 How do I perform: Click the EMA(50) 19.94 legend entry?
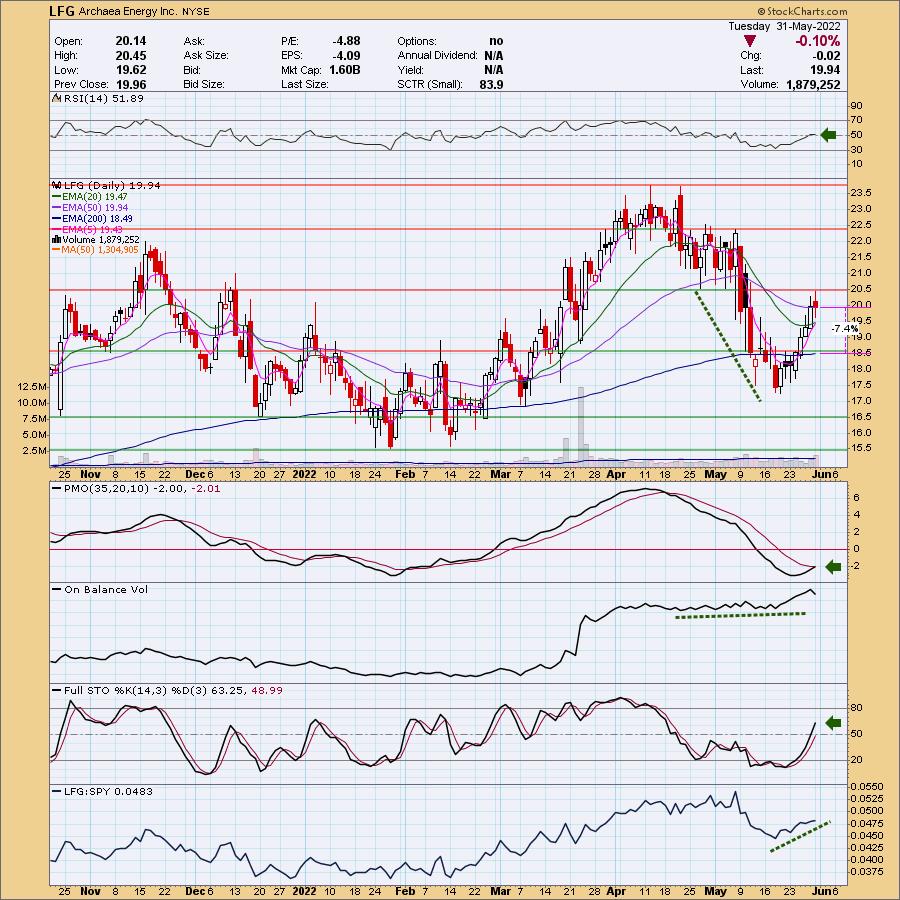pos(95,207)
